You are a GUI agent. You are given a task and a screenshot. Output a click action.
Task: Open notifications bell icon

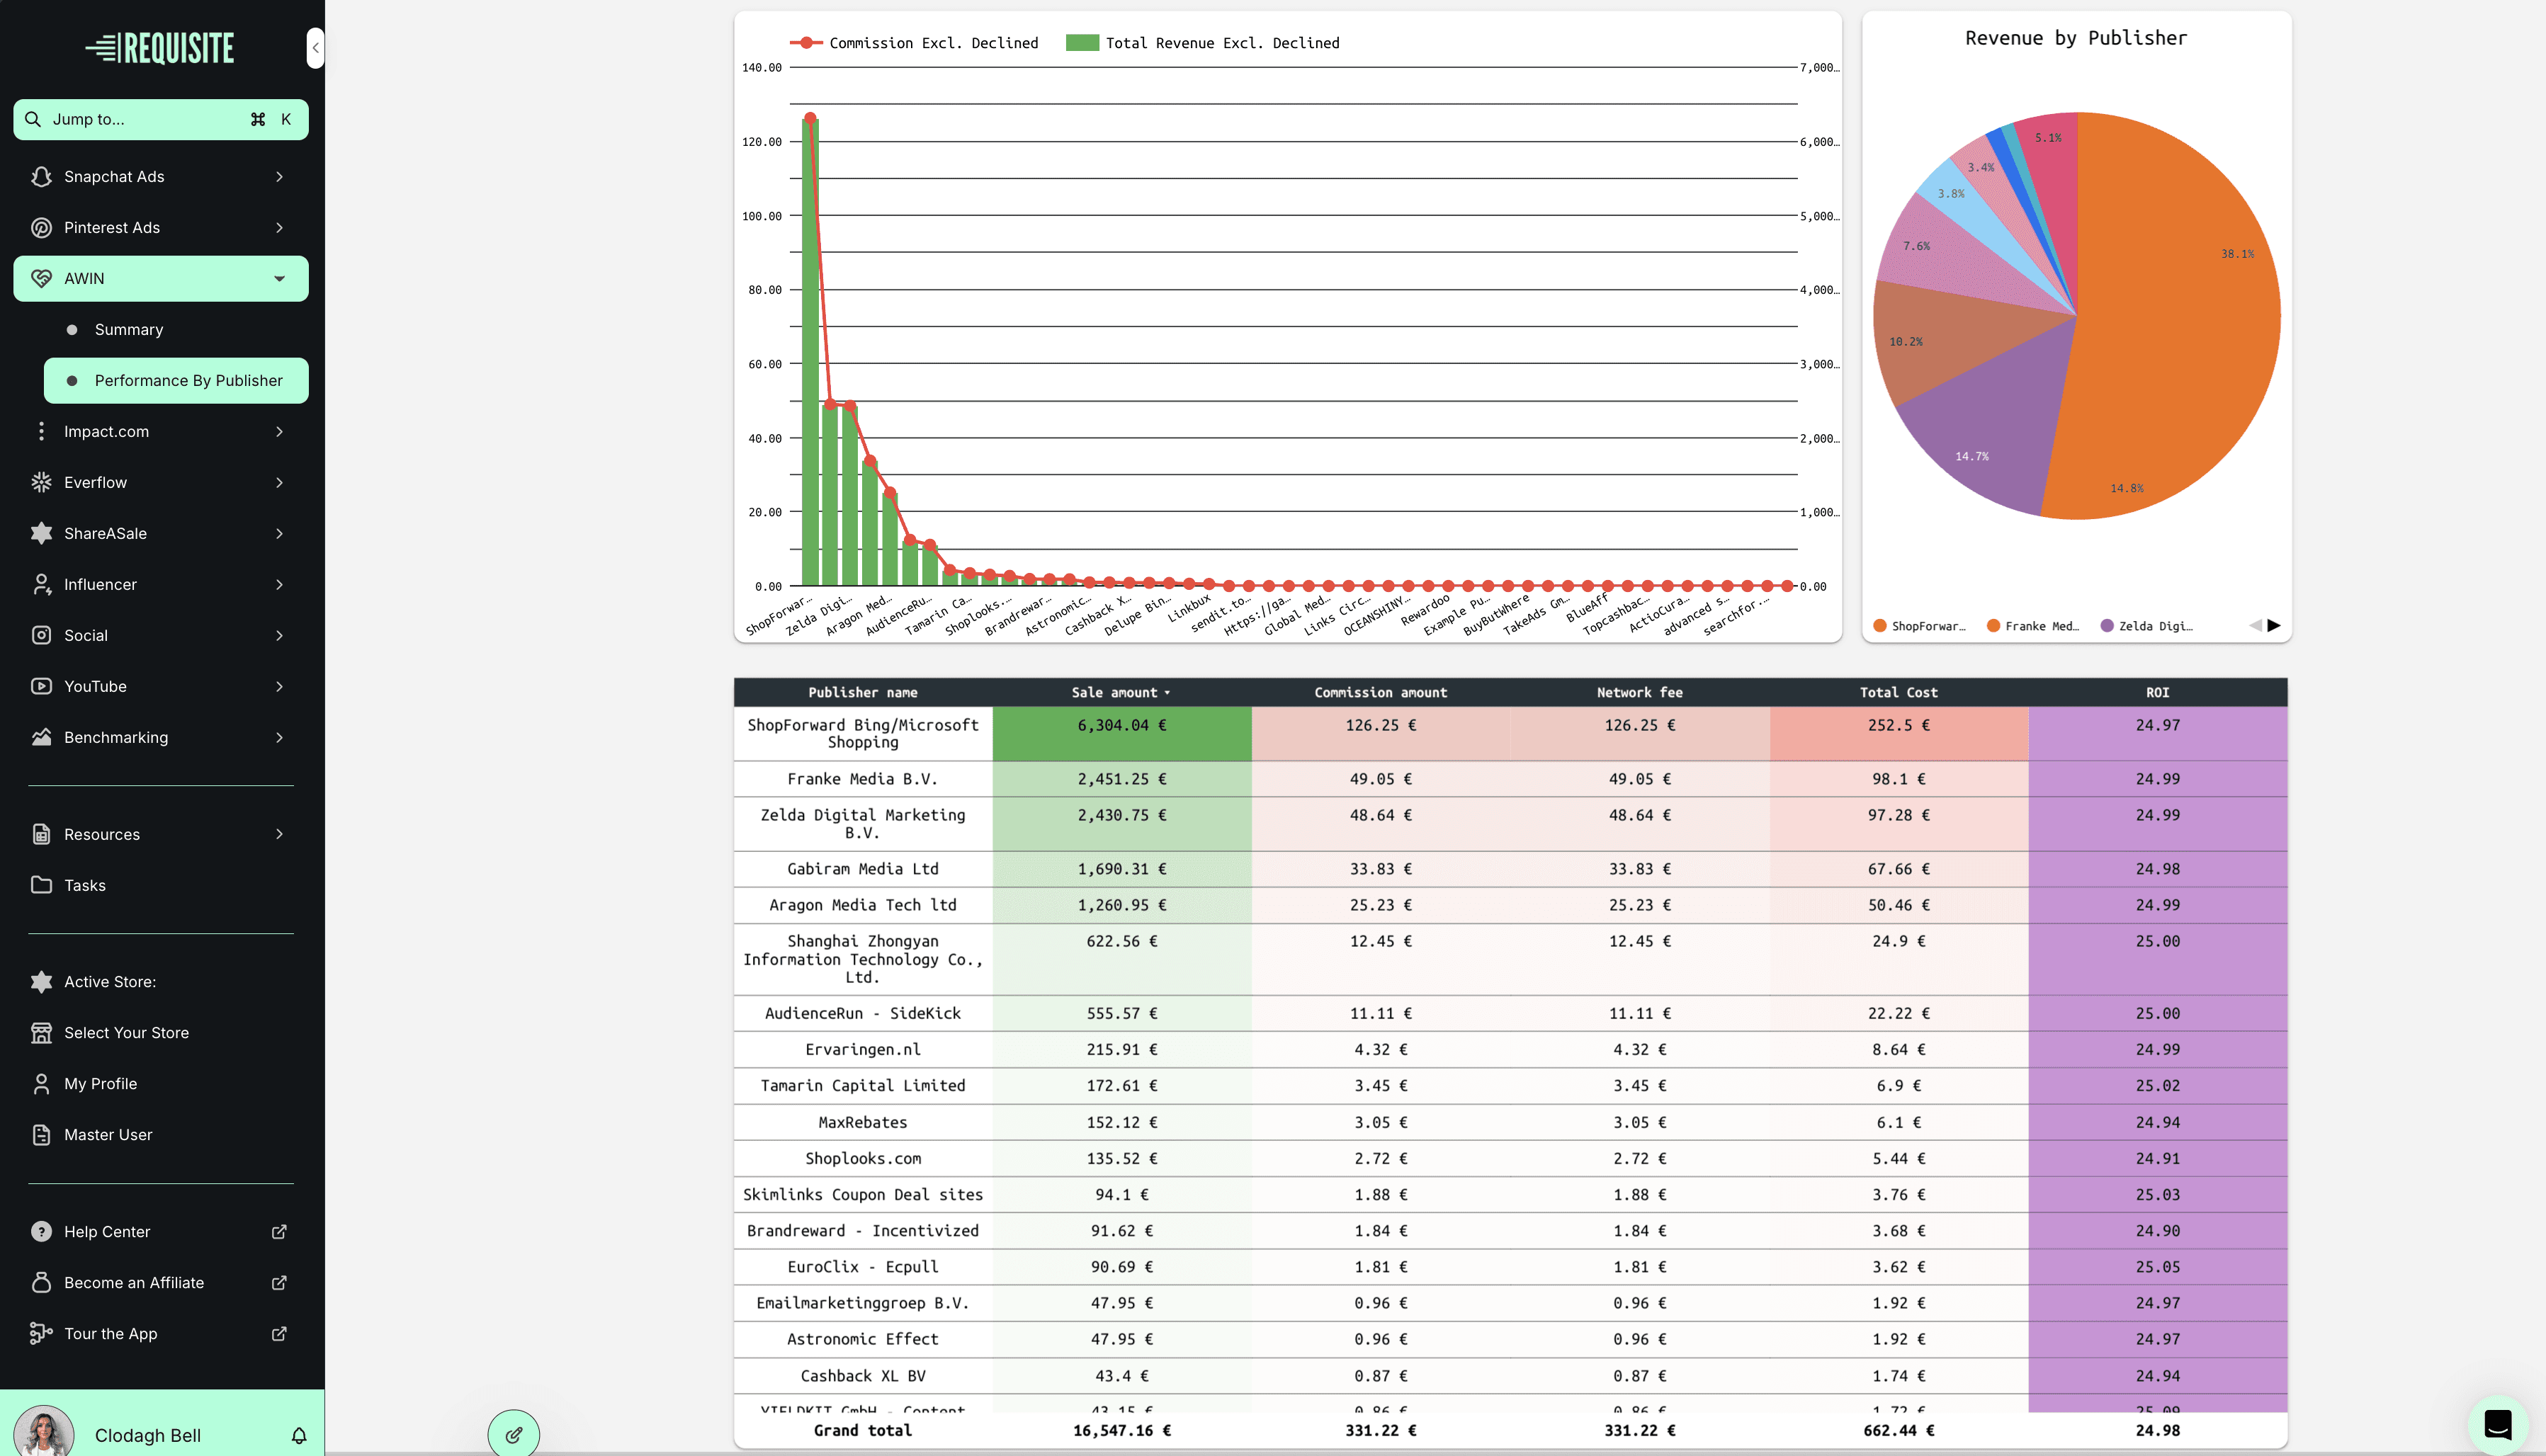pos(299,1435)
